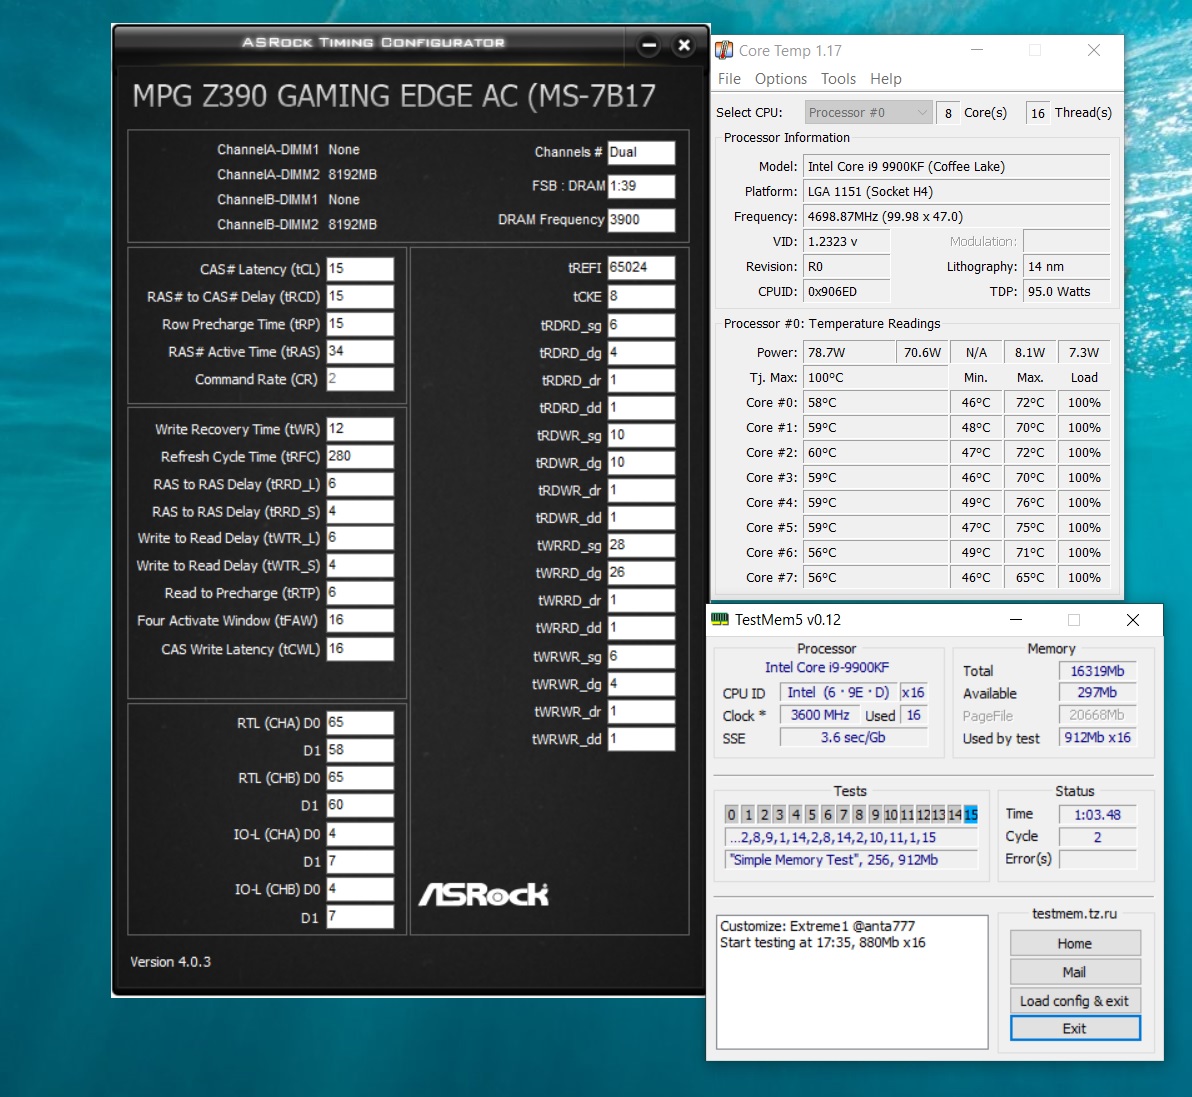1192x1097 pixels.
Task: Open the Options menu in Core Temp
Action: click(x=780, y=78)
